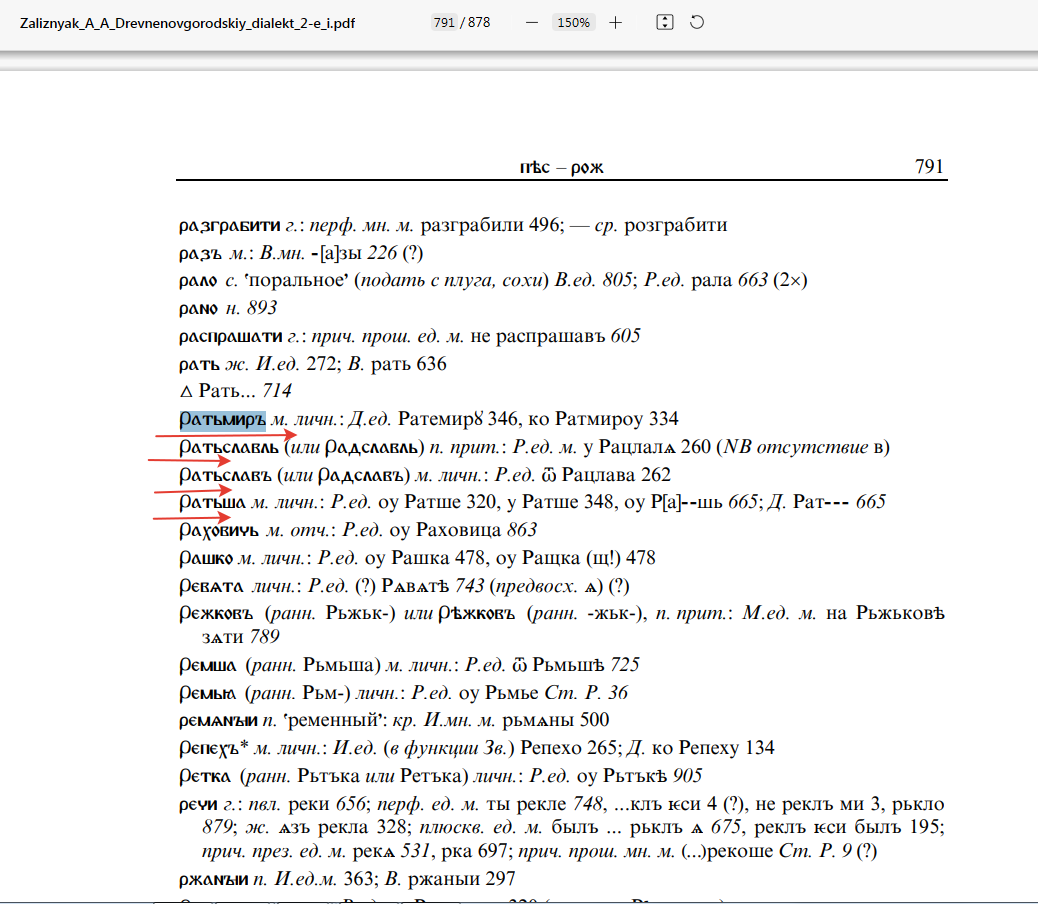Viewport: 1038px width, 904px height.
Task: Click the page number 791 in the header
Action: click(x=929, y=166)
